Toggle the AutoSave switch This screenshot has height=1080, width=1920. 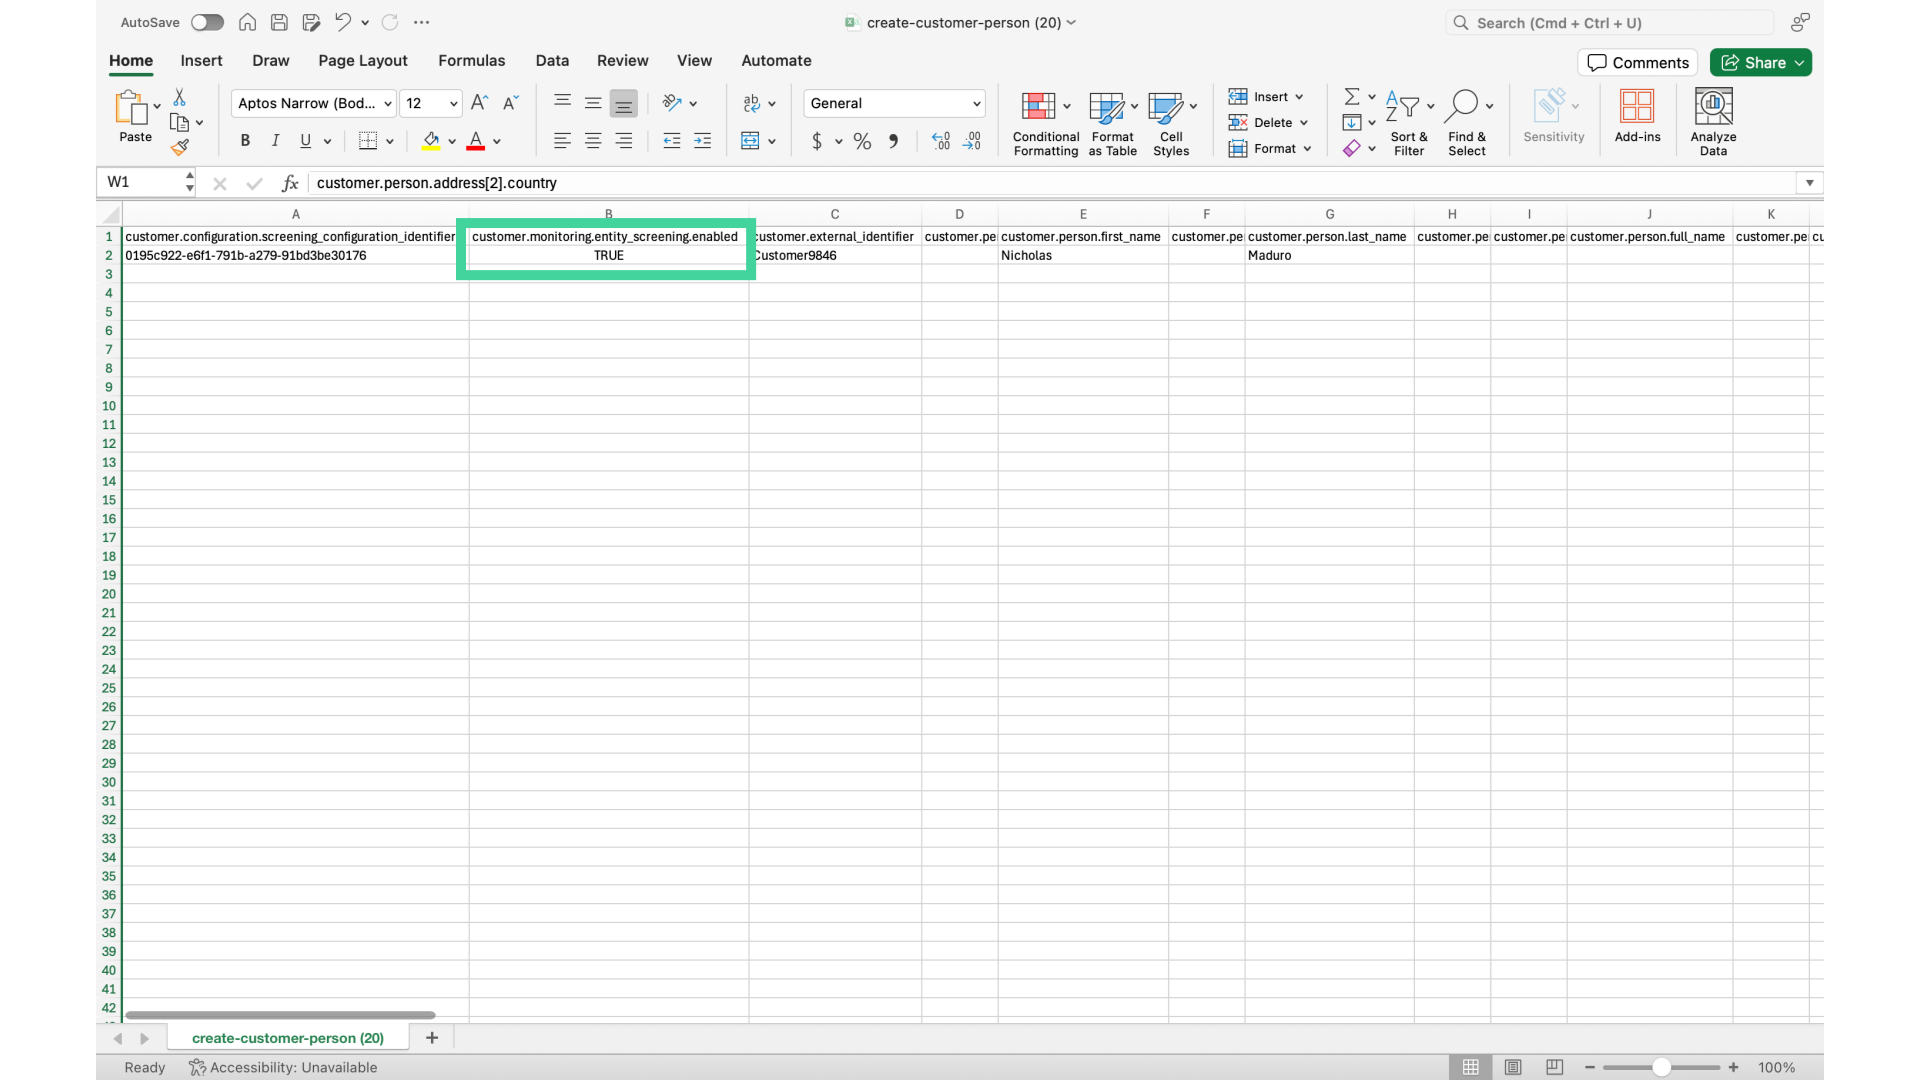pyautogui.click(x=207, y=22)
